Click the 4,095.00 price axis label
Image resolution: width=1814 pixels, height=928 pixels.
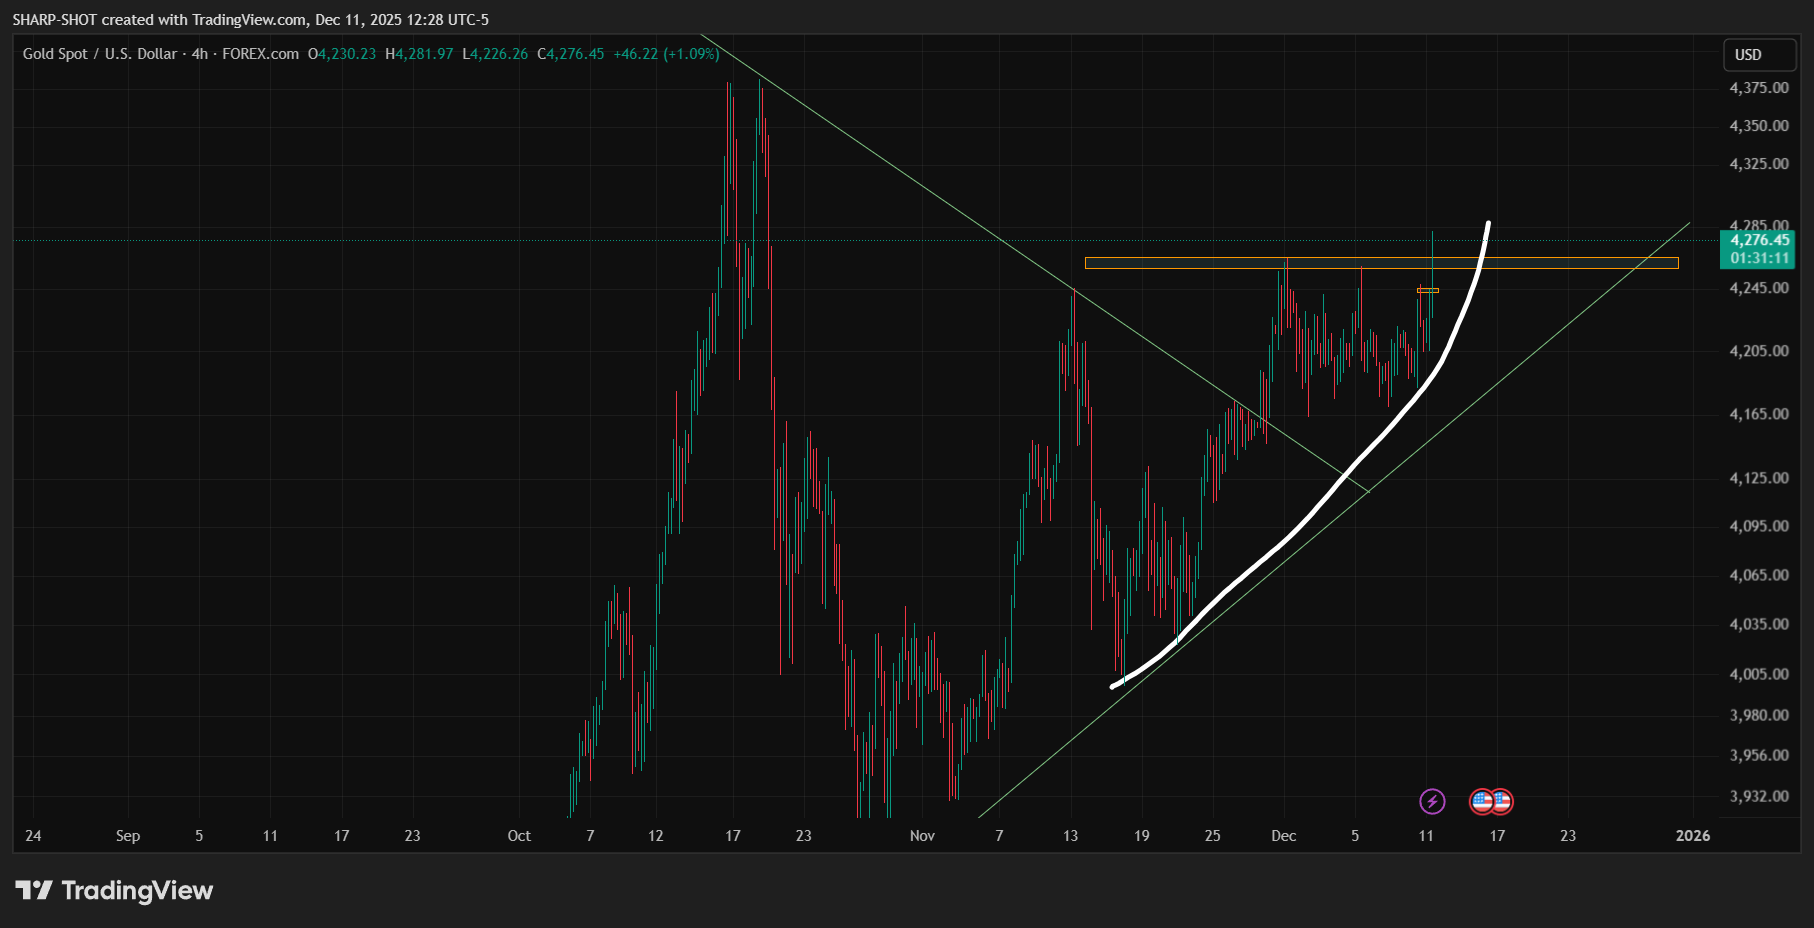coord(1759,526)
